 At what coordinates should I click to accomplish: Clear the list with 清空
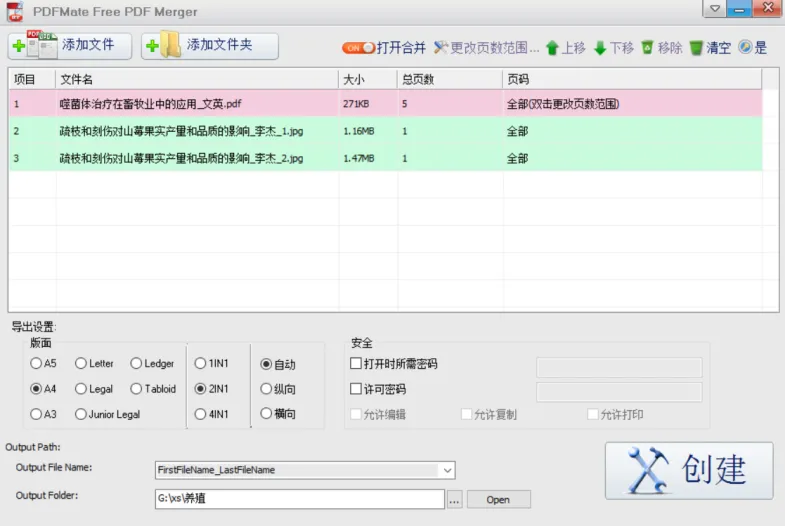[x=696, y=48]
